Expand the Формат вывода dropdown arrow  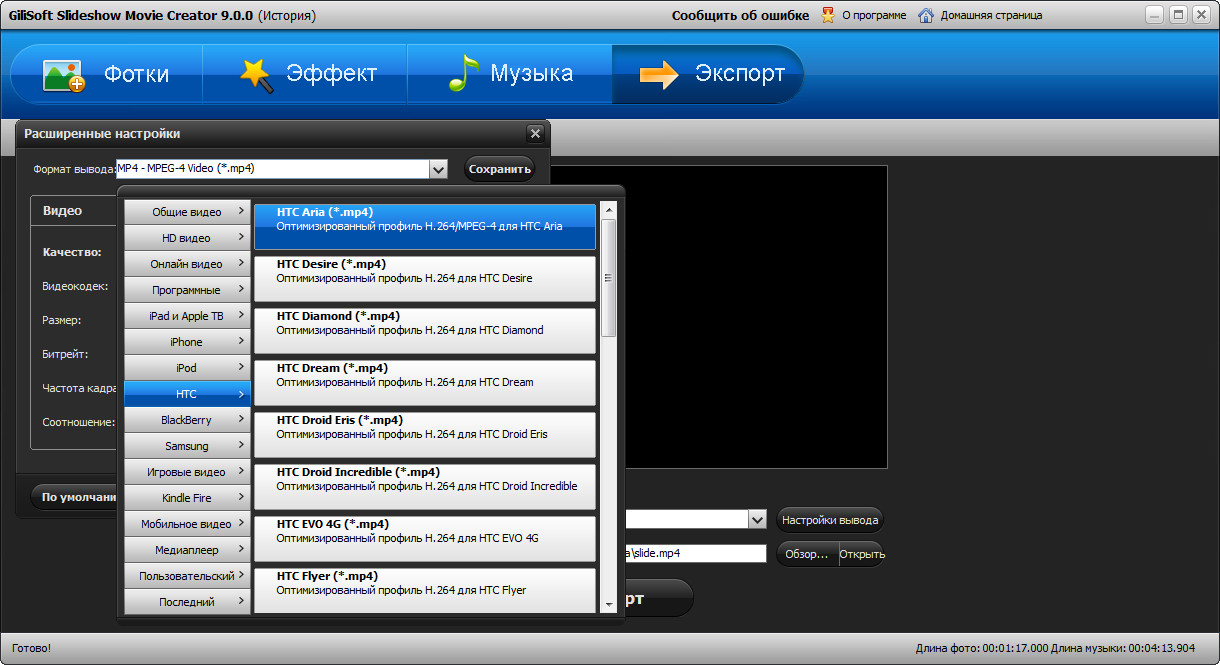[x=438, y=169]
